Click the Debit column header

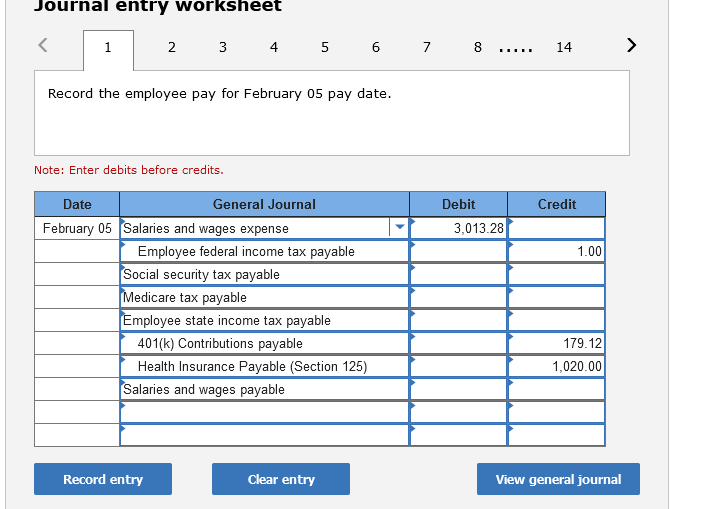[458, 204]
